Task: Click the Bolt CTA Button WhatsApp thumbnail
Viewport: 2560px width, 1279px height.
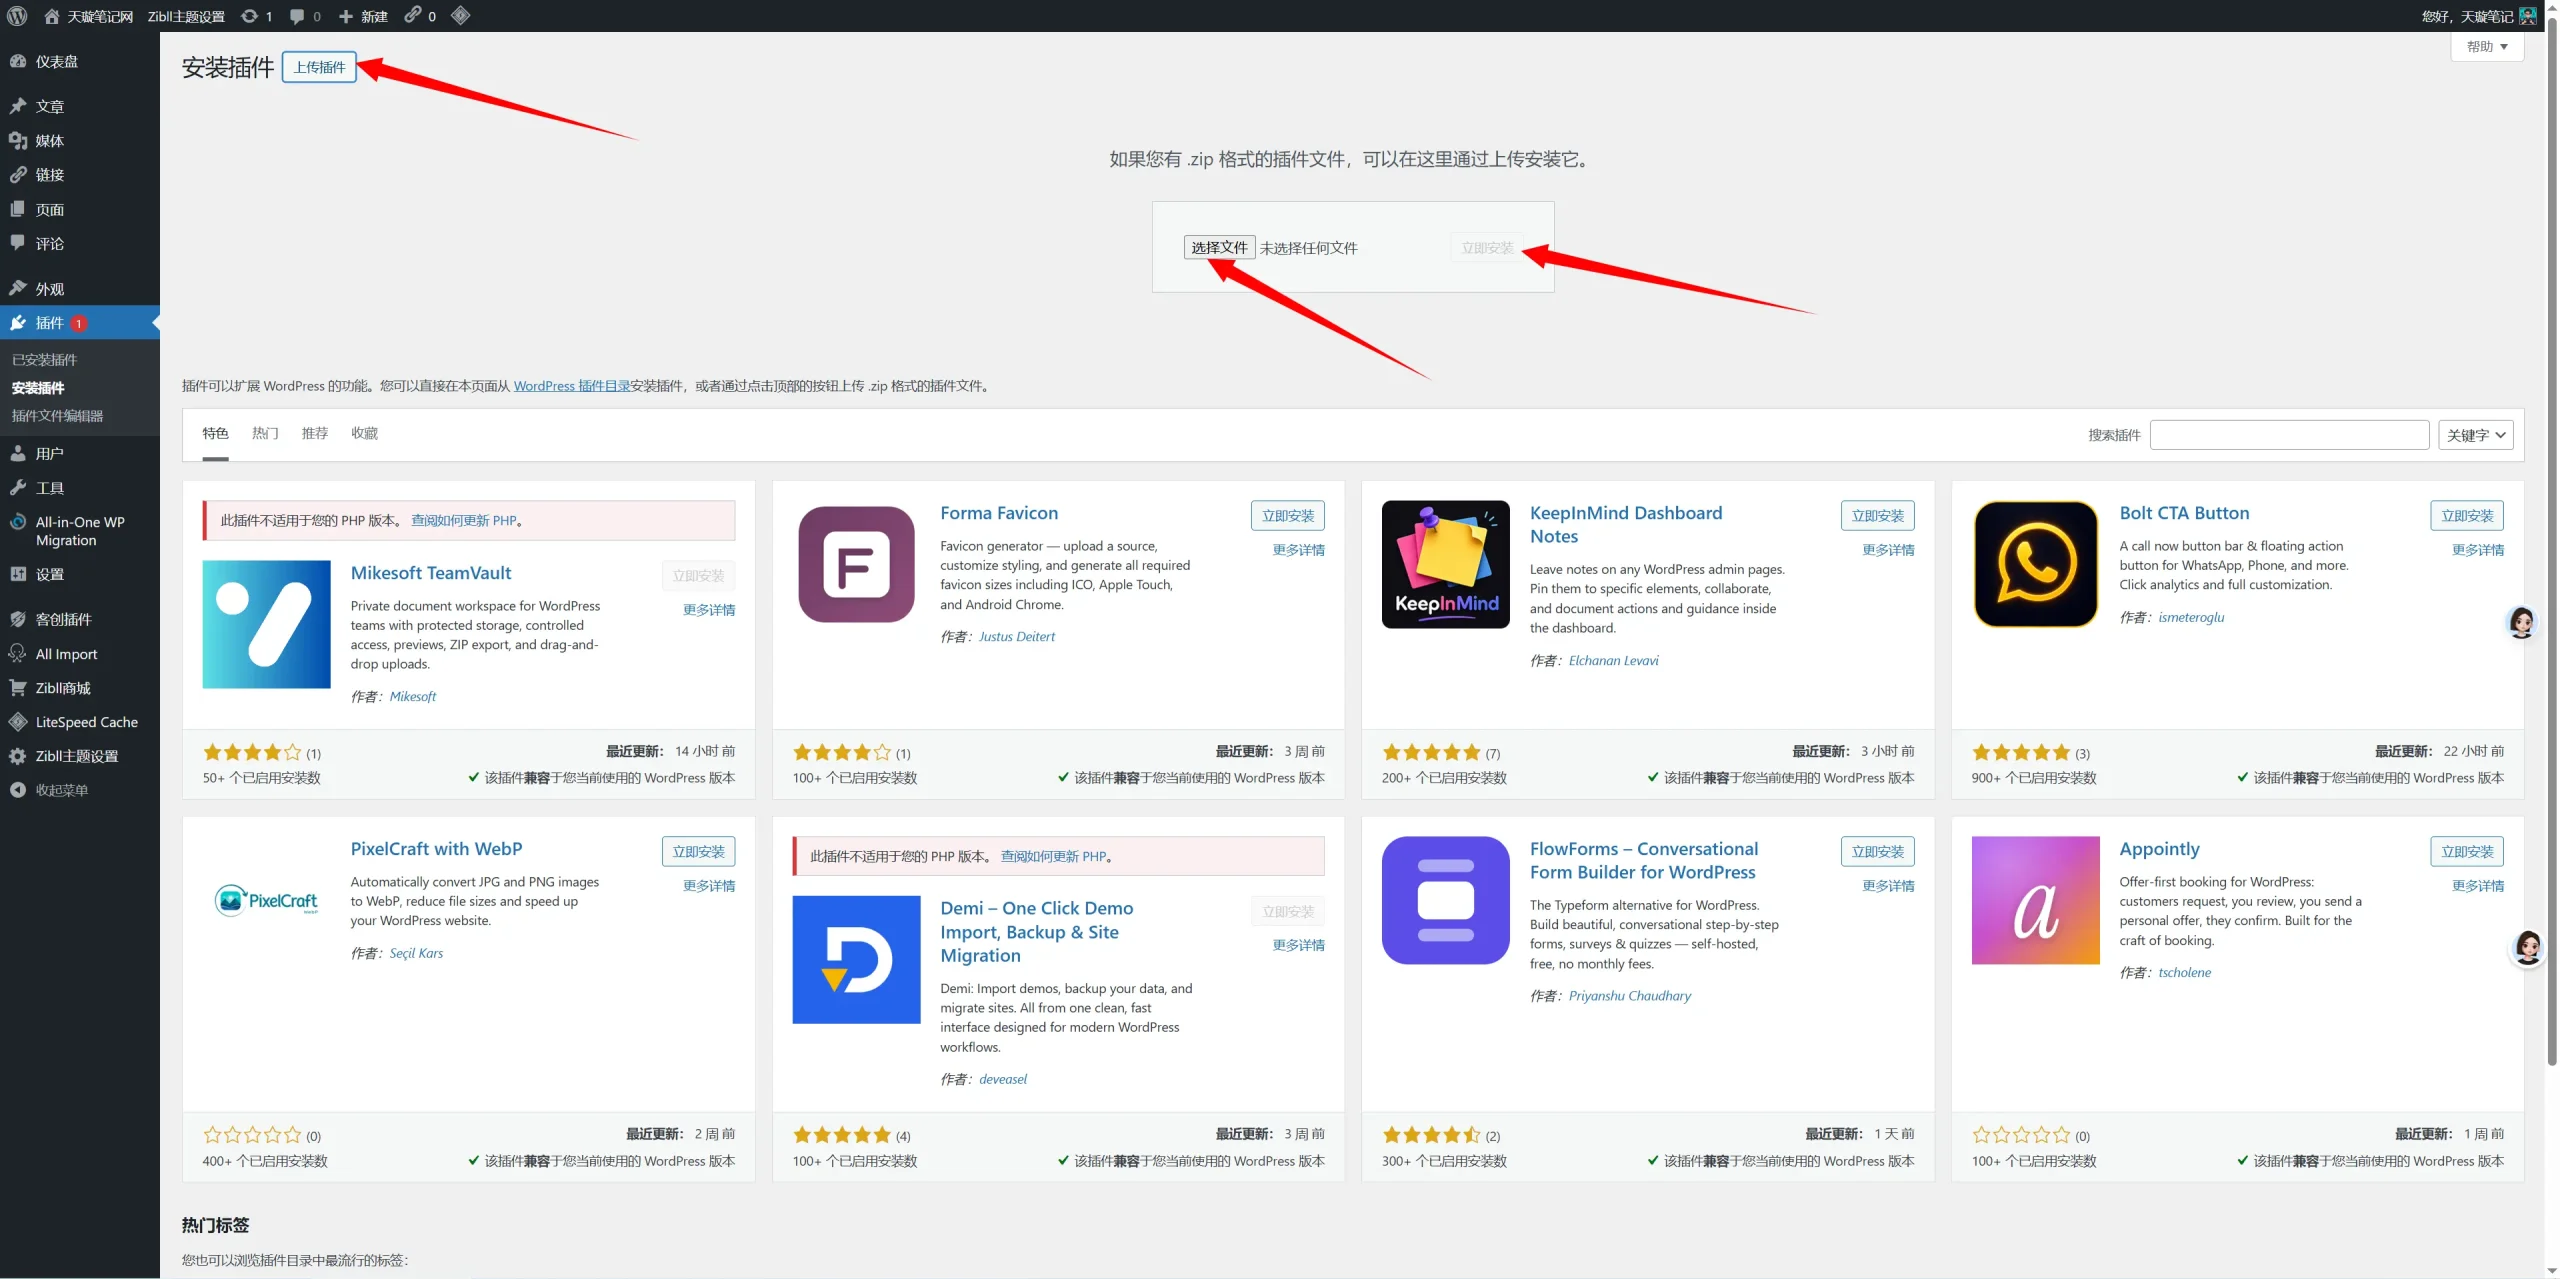Action: click(x=2036, y=565)
